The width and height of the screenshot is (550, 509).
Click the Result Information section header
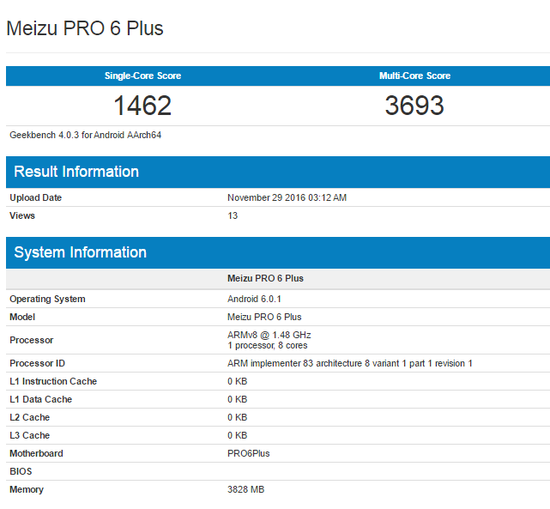click(x=76, y=172)
